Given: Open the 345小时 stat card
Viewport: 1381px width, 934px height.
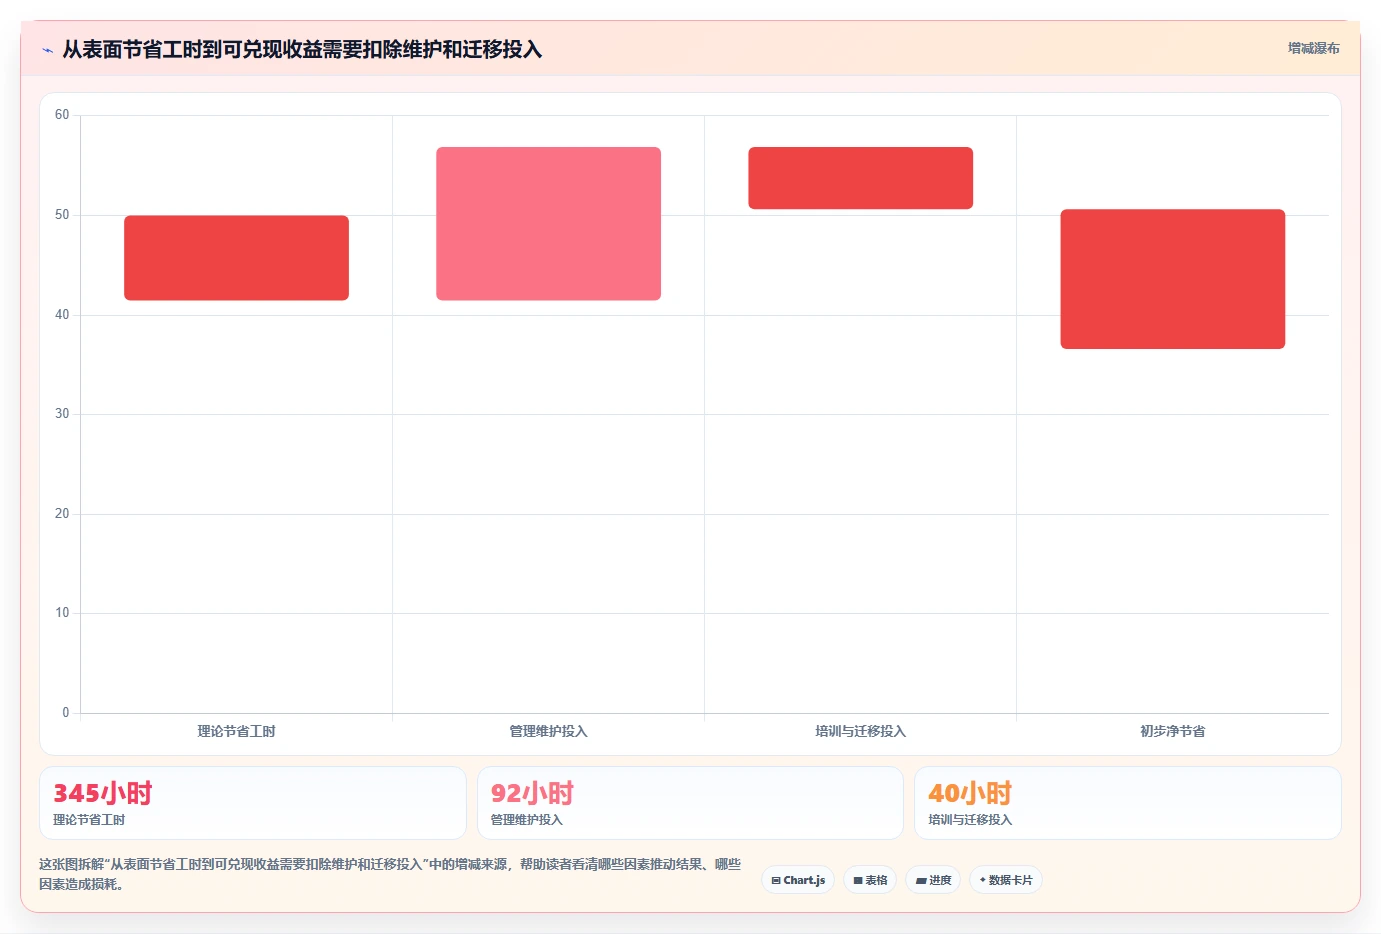Looking at the screenshot, I should (x=252, y=803).
